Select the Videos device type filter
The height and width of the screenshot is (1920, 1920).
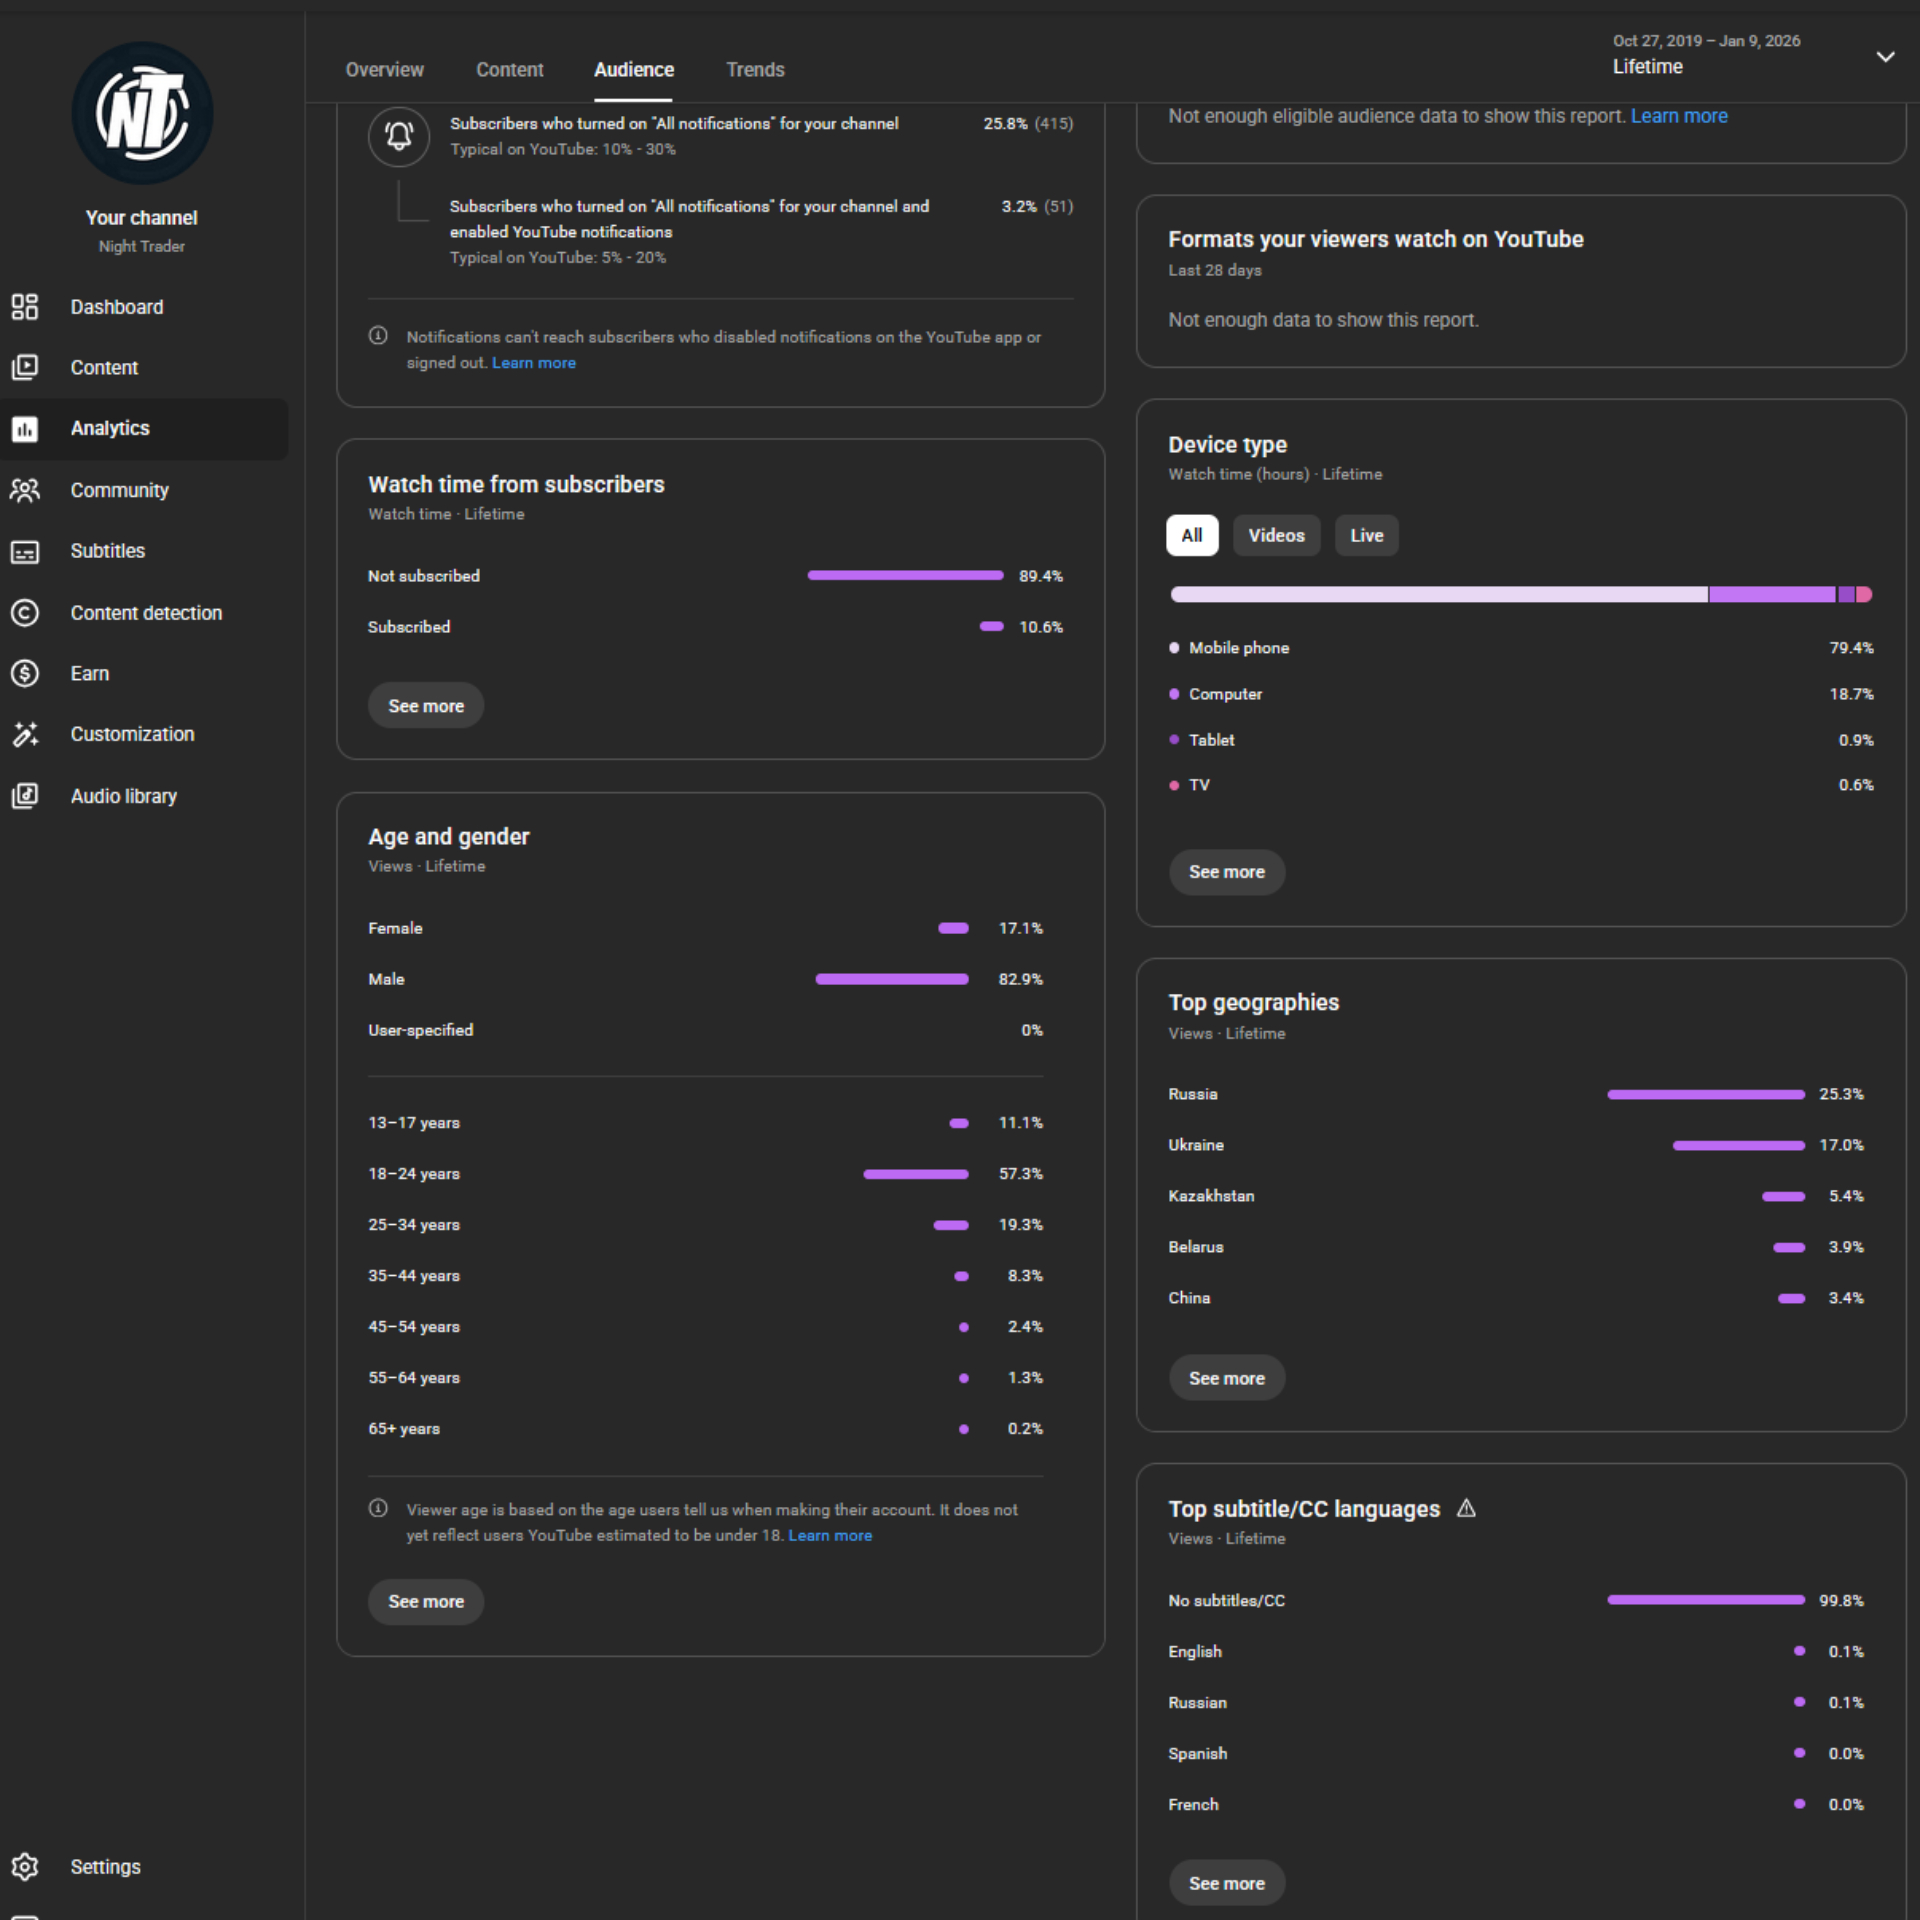tap(1276, 535)
